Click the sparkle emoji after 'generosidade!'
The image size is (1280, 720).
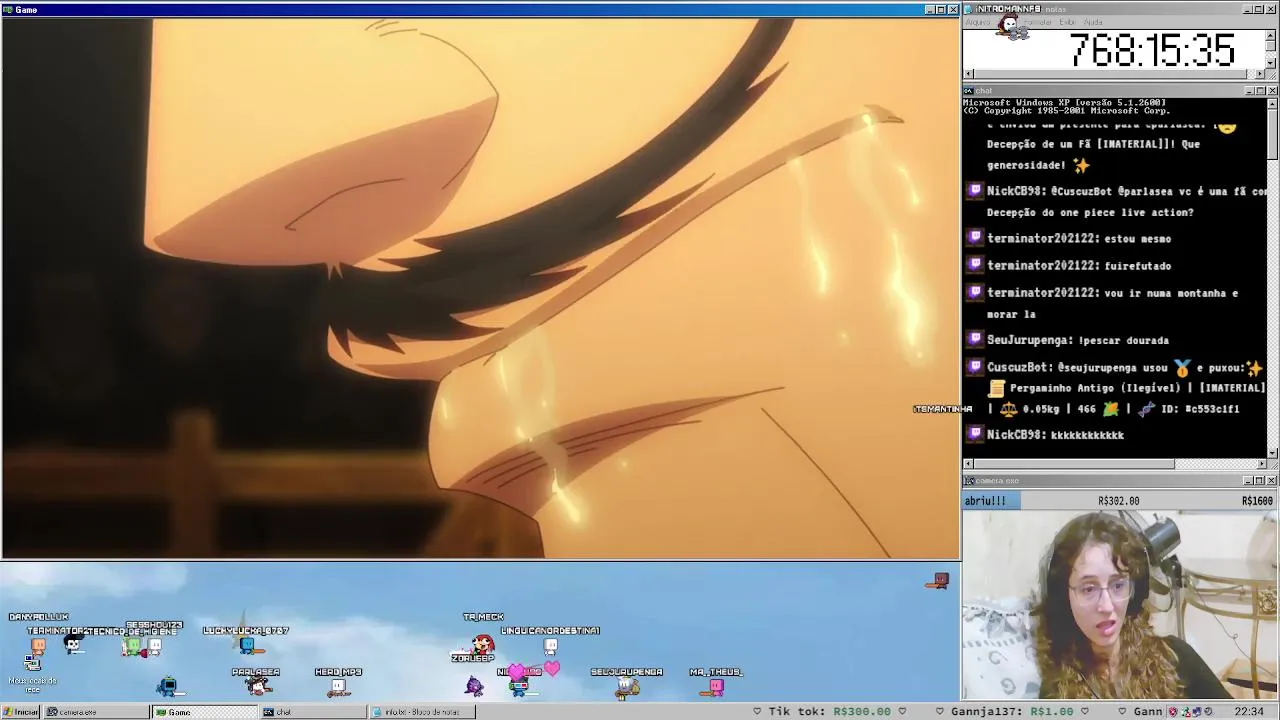(1081, 165)
